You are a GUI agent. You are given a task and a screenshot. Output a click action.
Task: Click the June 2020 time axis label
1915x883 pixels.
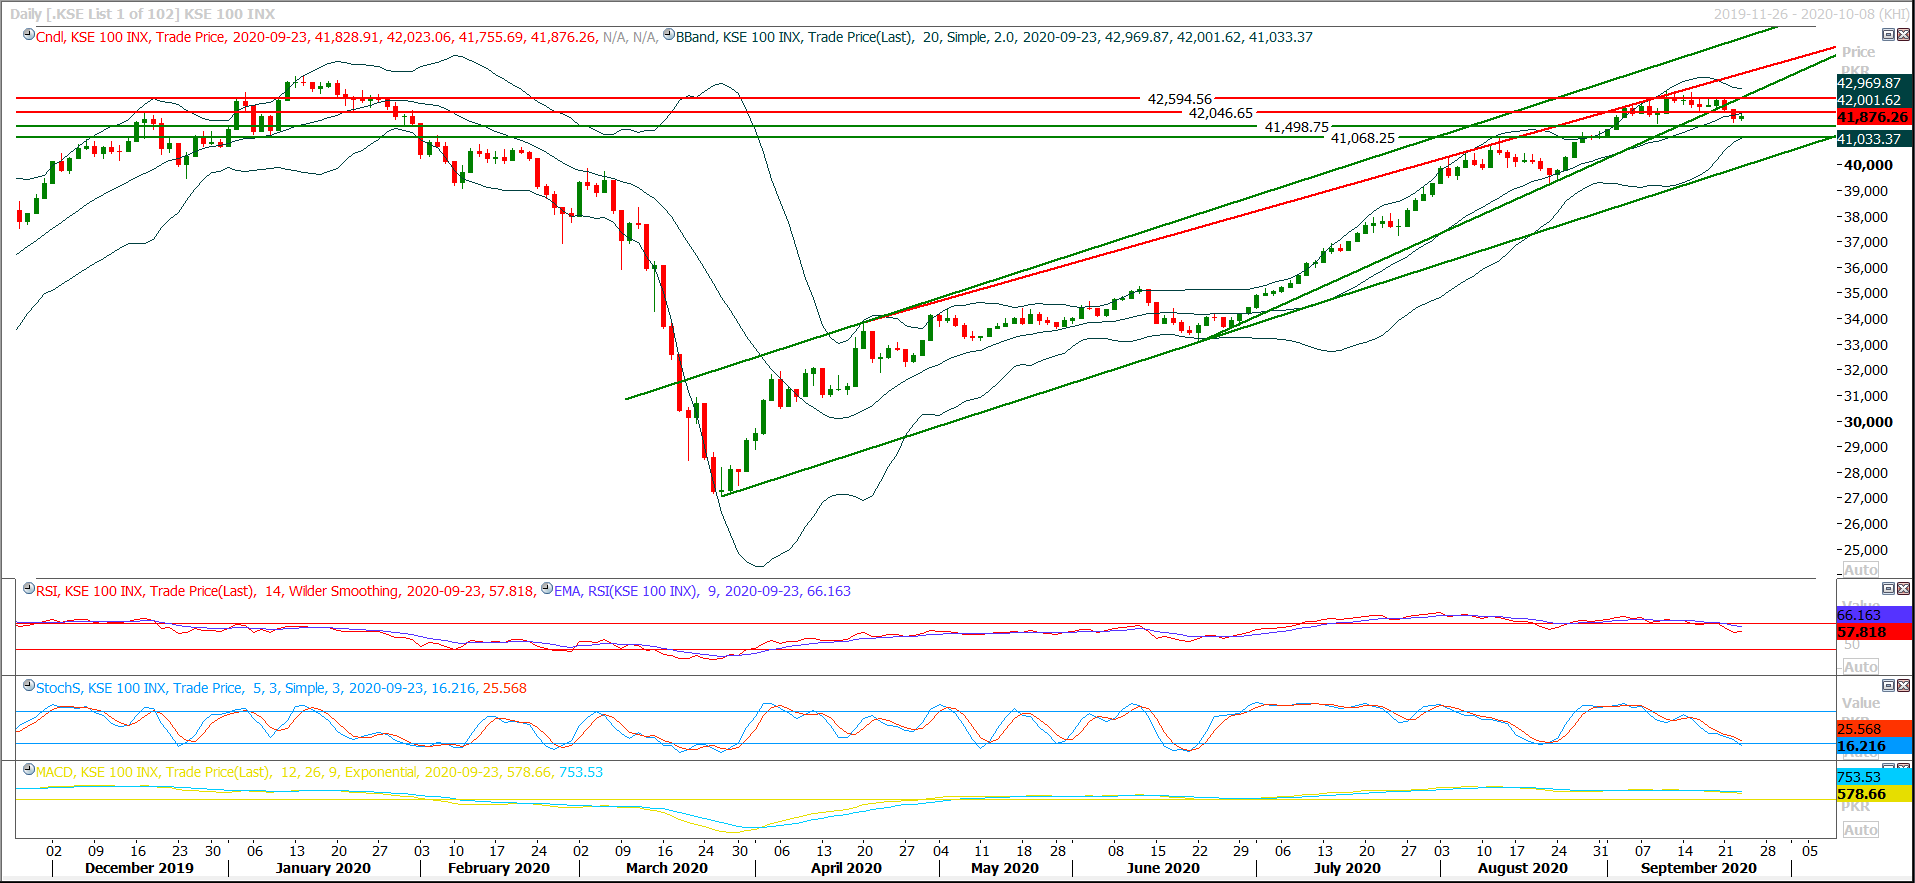[1163, 868]
